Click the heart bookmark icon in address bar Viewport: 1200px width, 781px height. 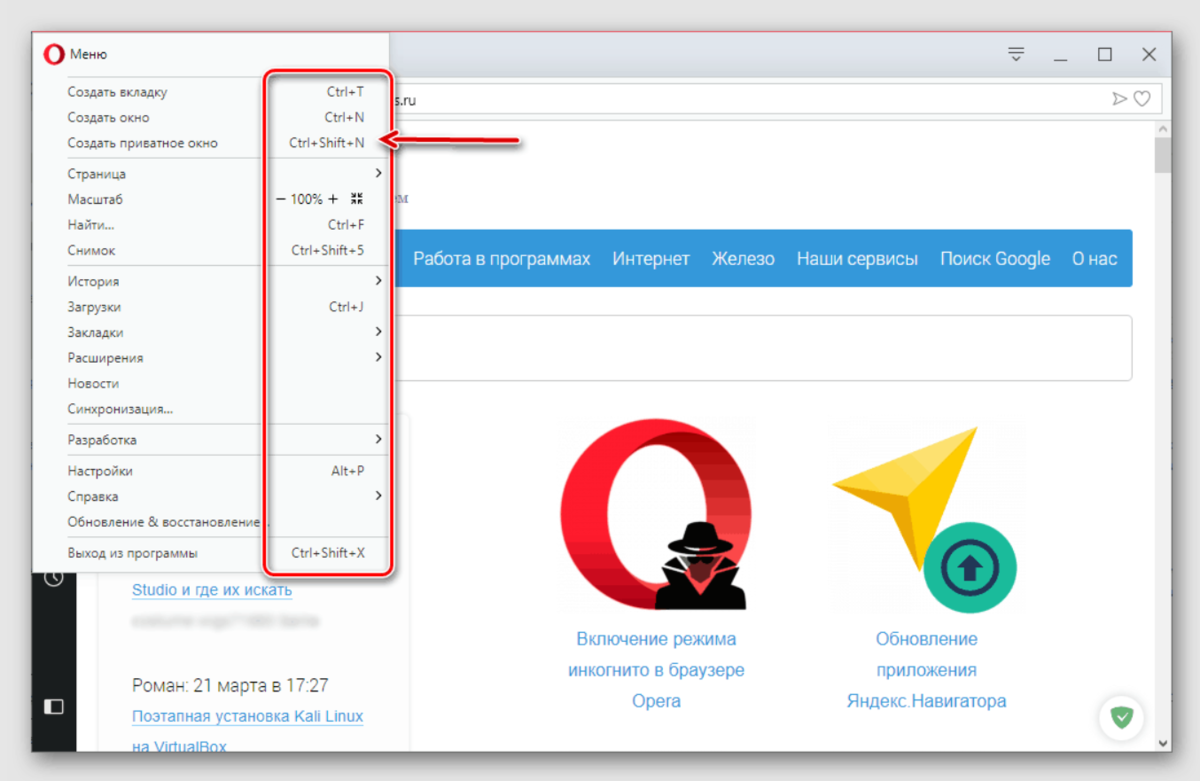tap(1141, 98)
